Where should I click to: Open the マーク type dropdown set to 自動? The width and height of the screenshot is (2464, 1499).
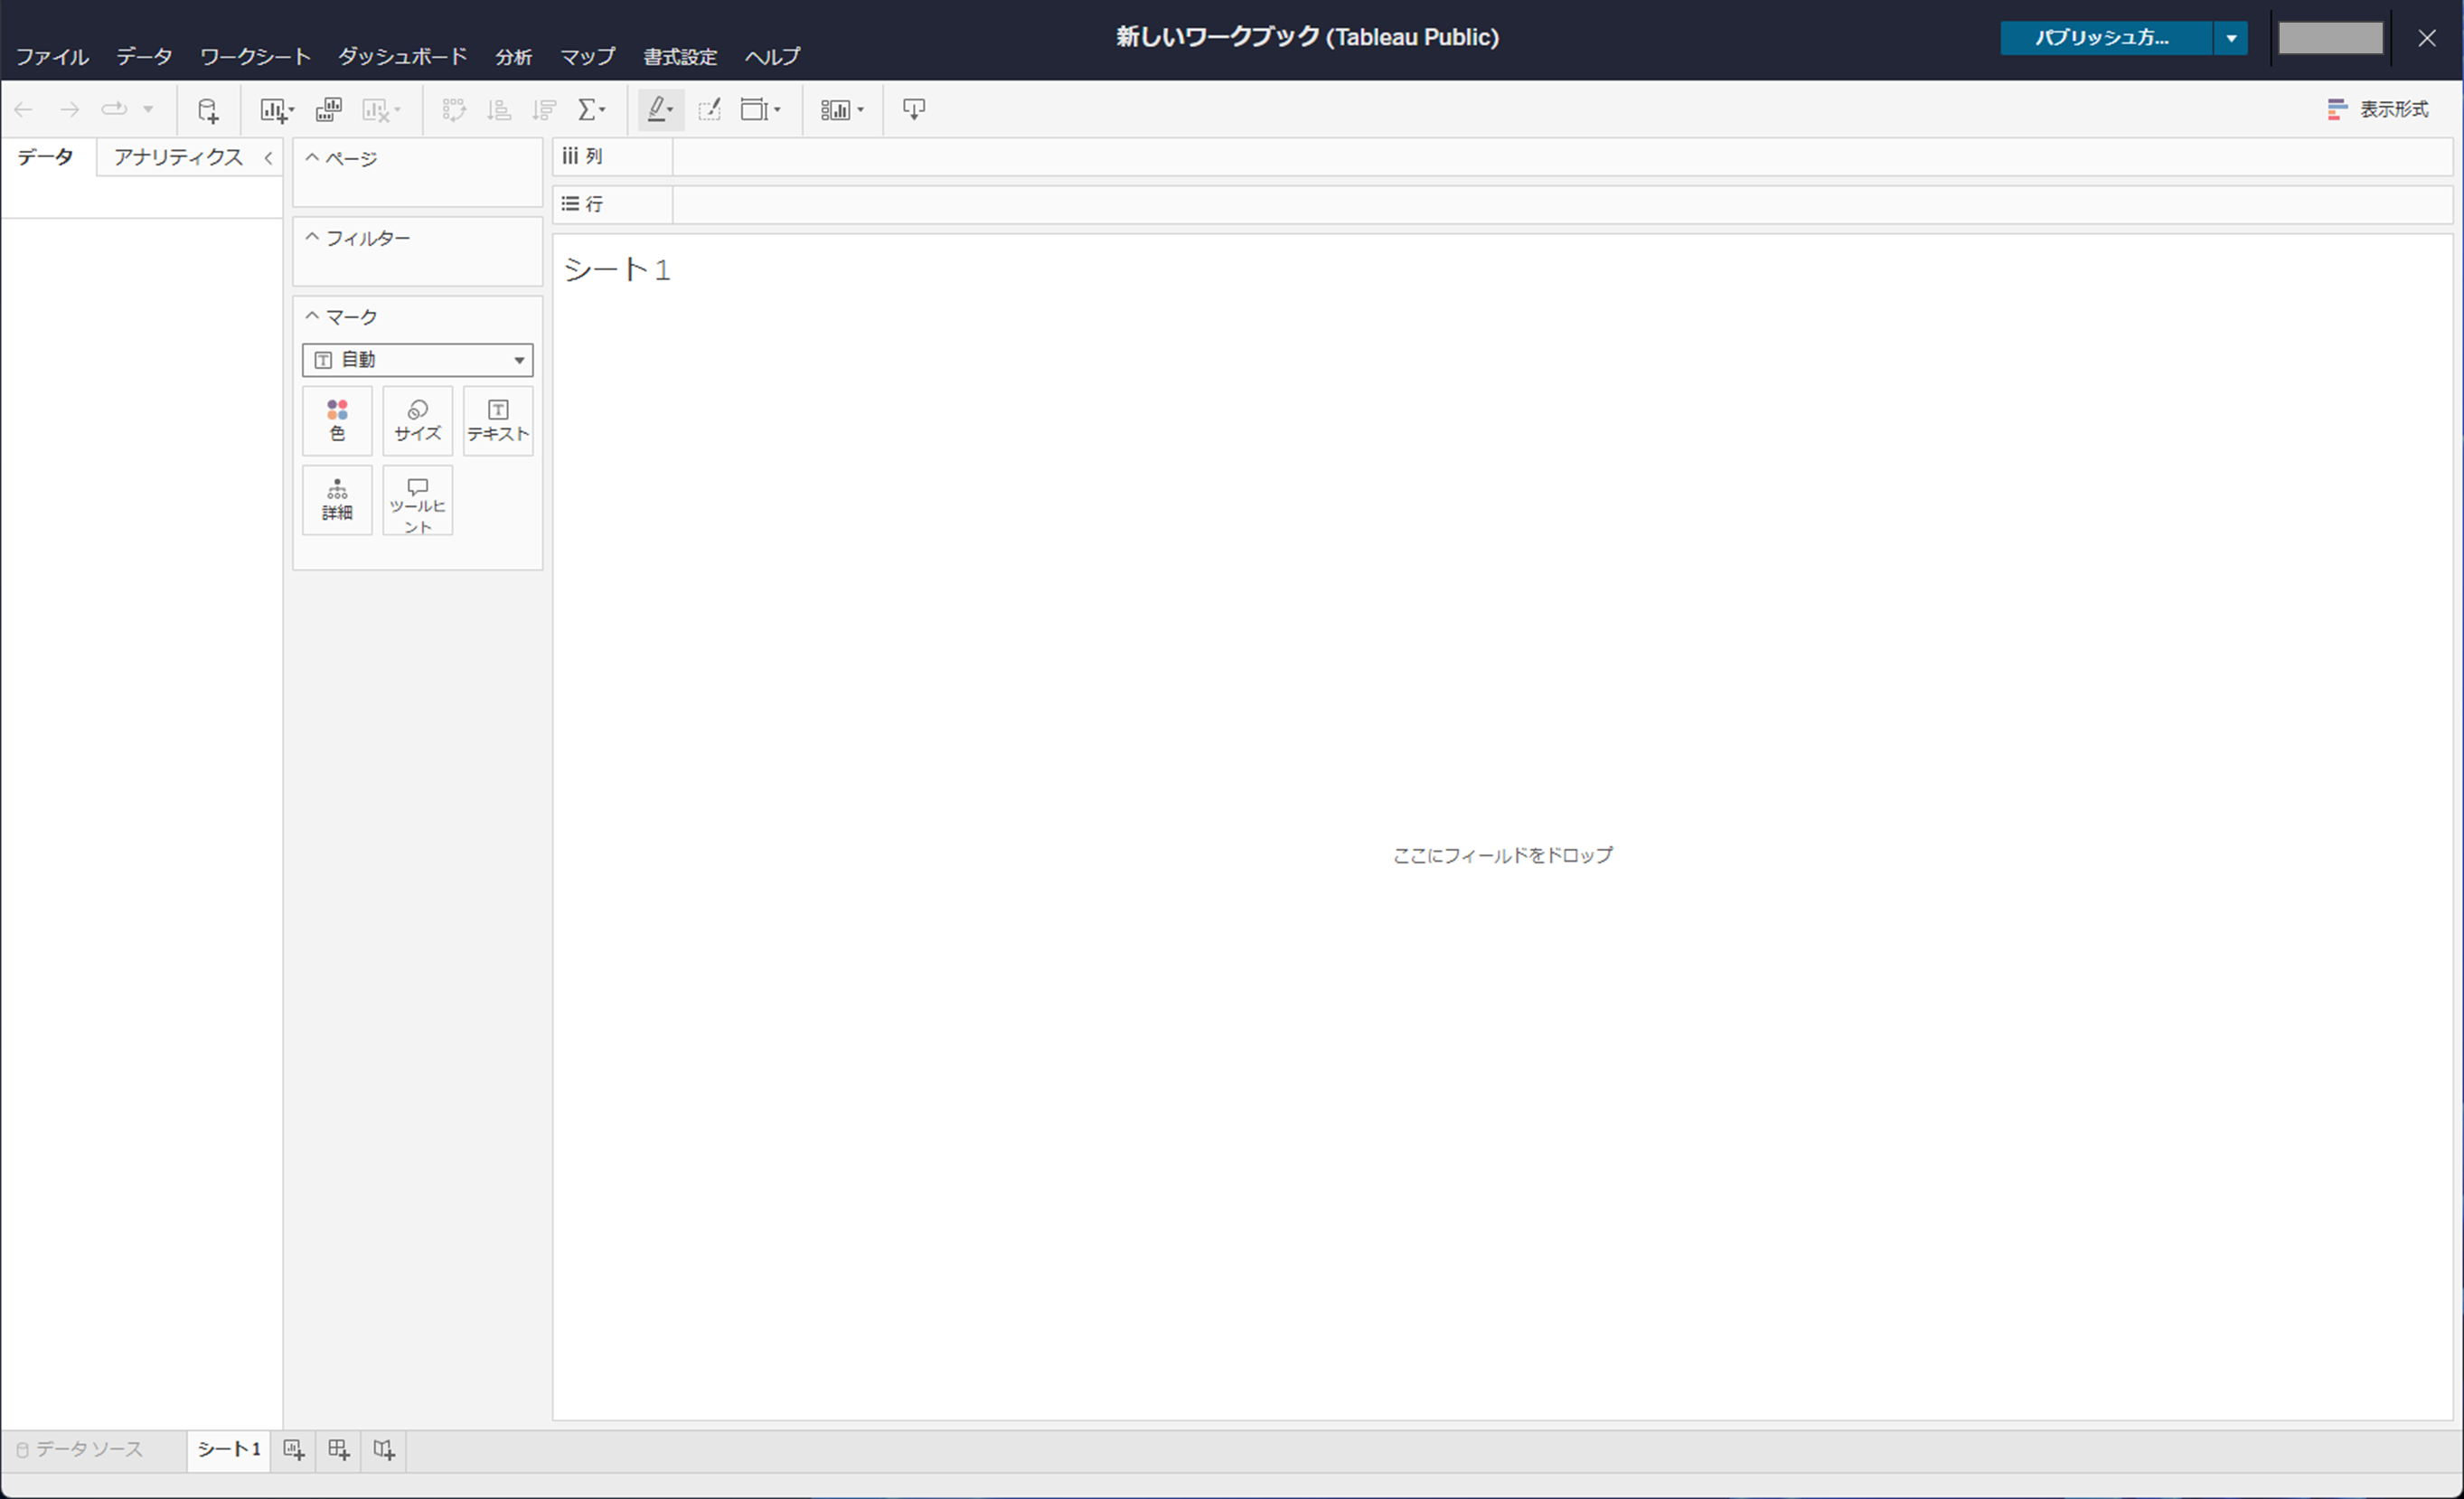pyautogui.click(x=417, y=360)
